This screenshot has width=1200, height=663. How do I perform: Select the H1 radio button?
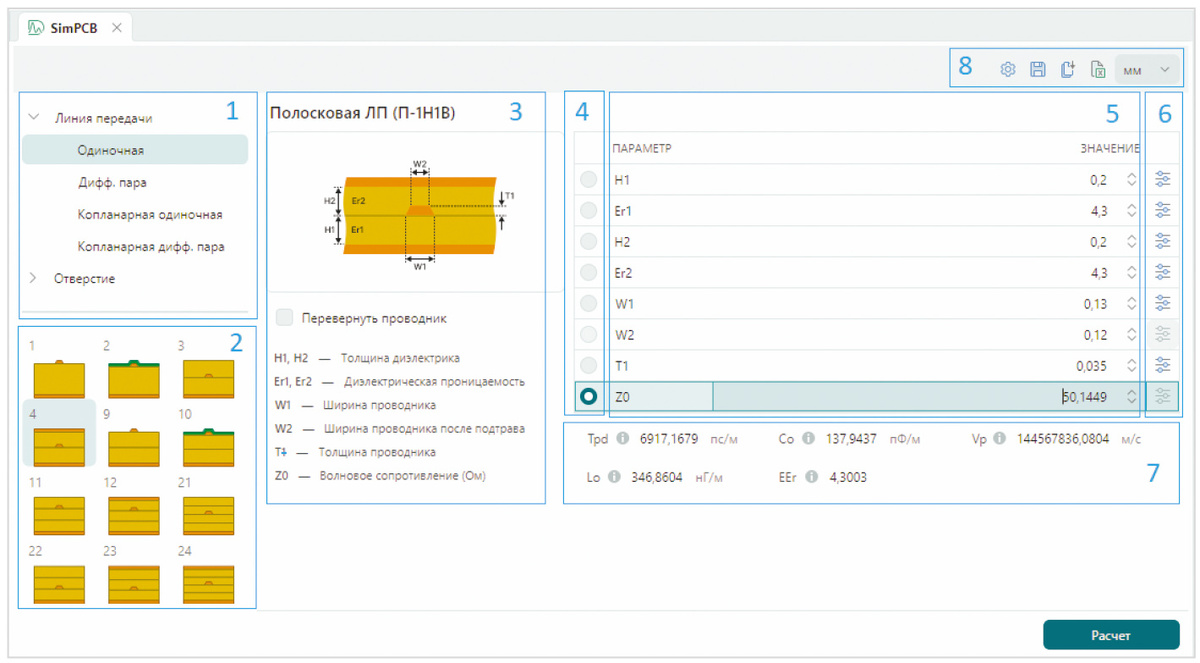[x=589, y=179]
